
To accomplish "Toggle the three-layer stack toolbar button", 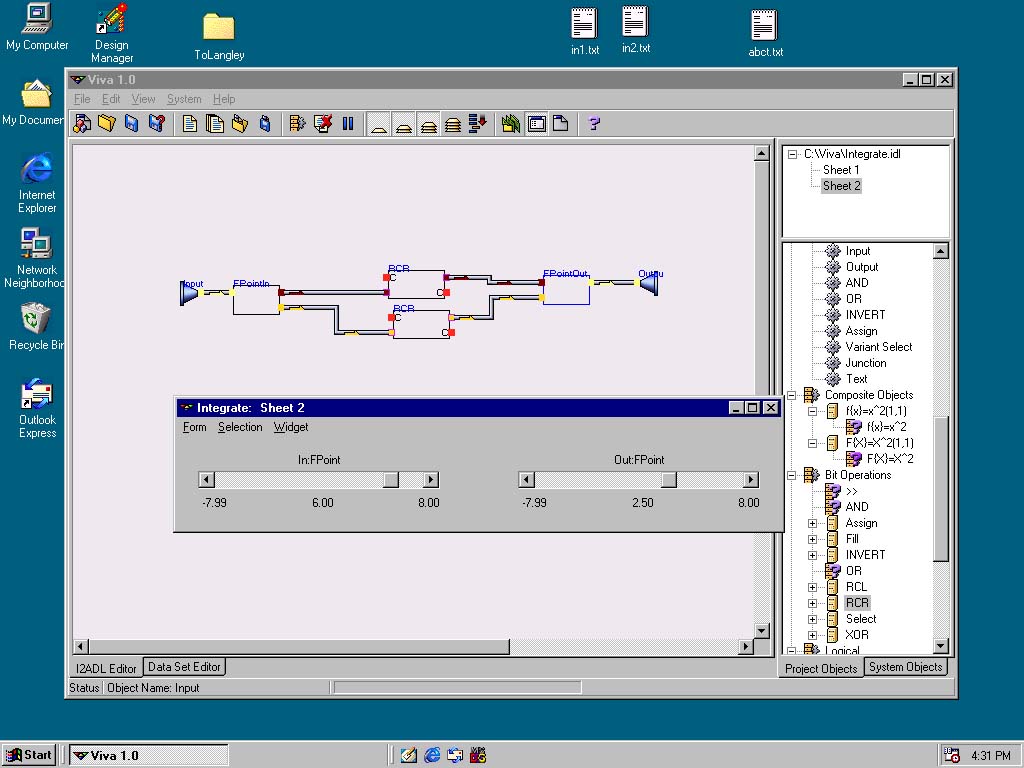I will click(428, 124).
